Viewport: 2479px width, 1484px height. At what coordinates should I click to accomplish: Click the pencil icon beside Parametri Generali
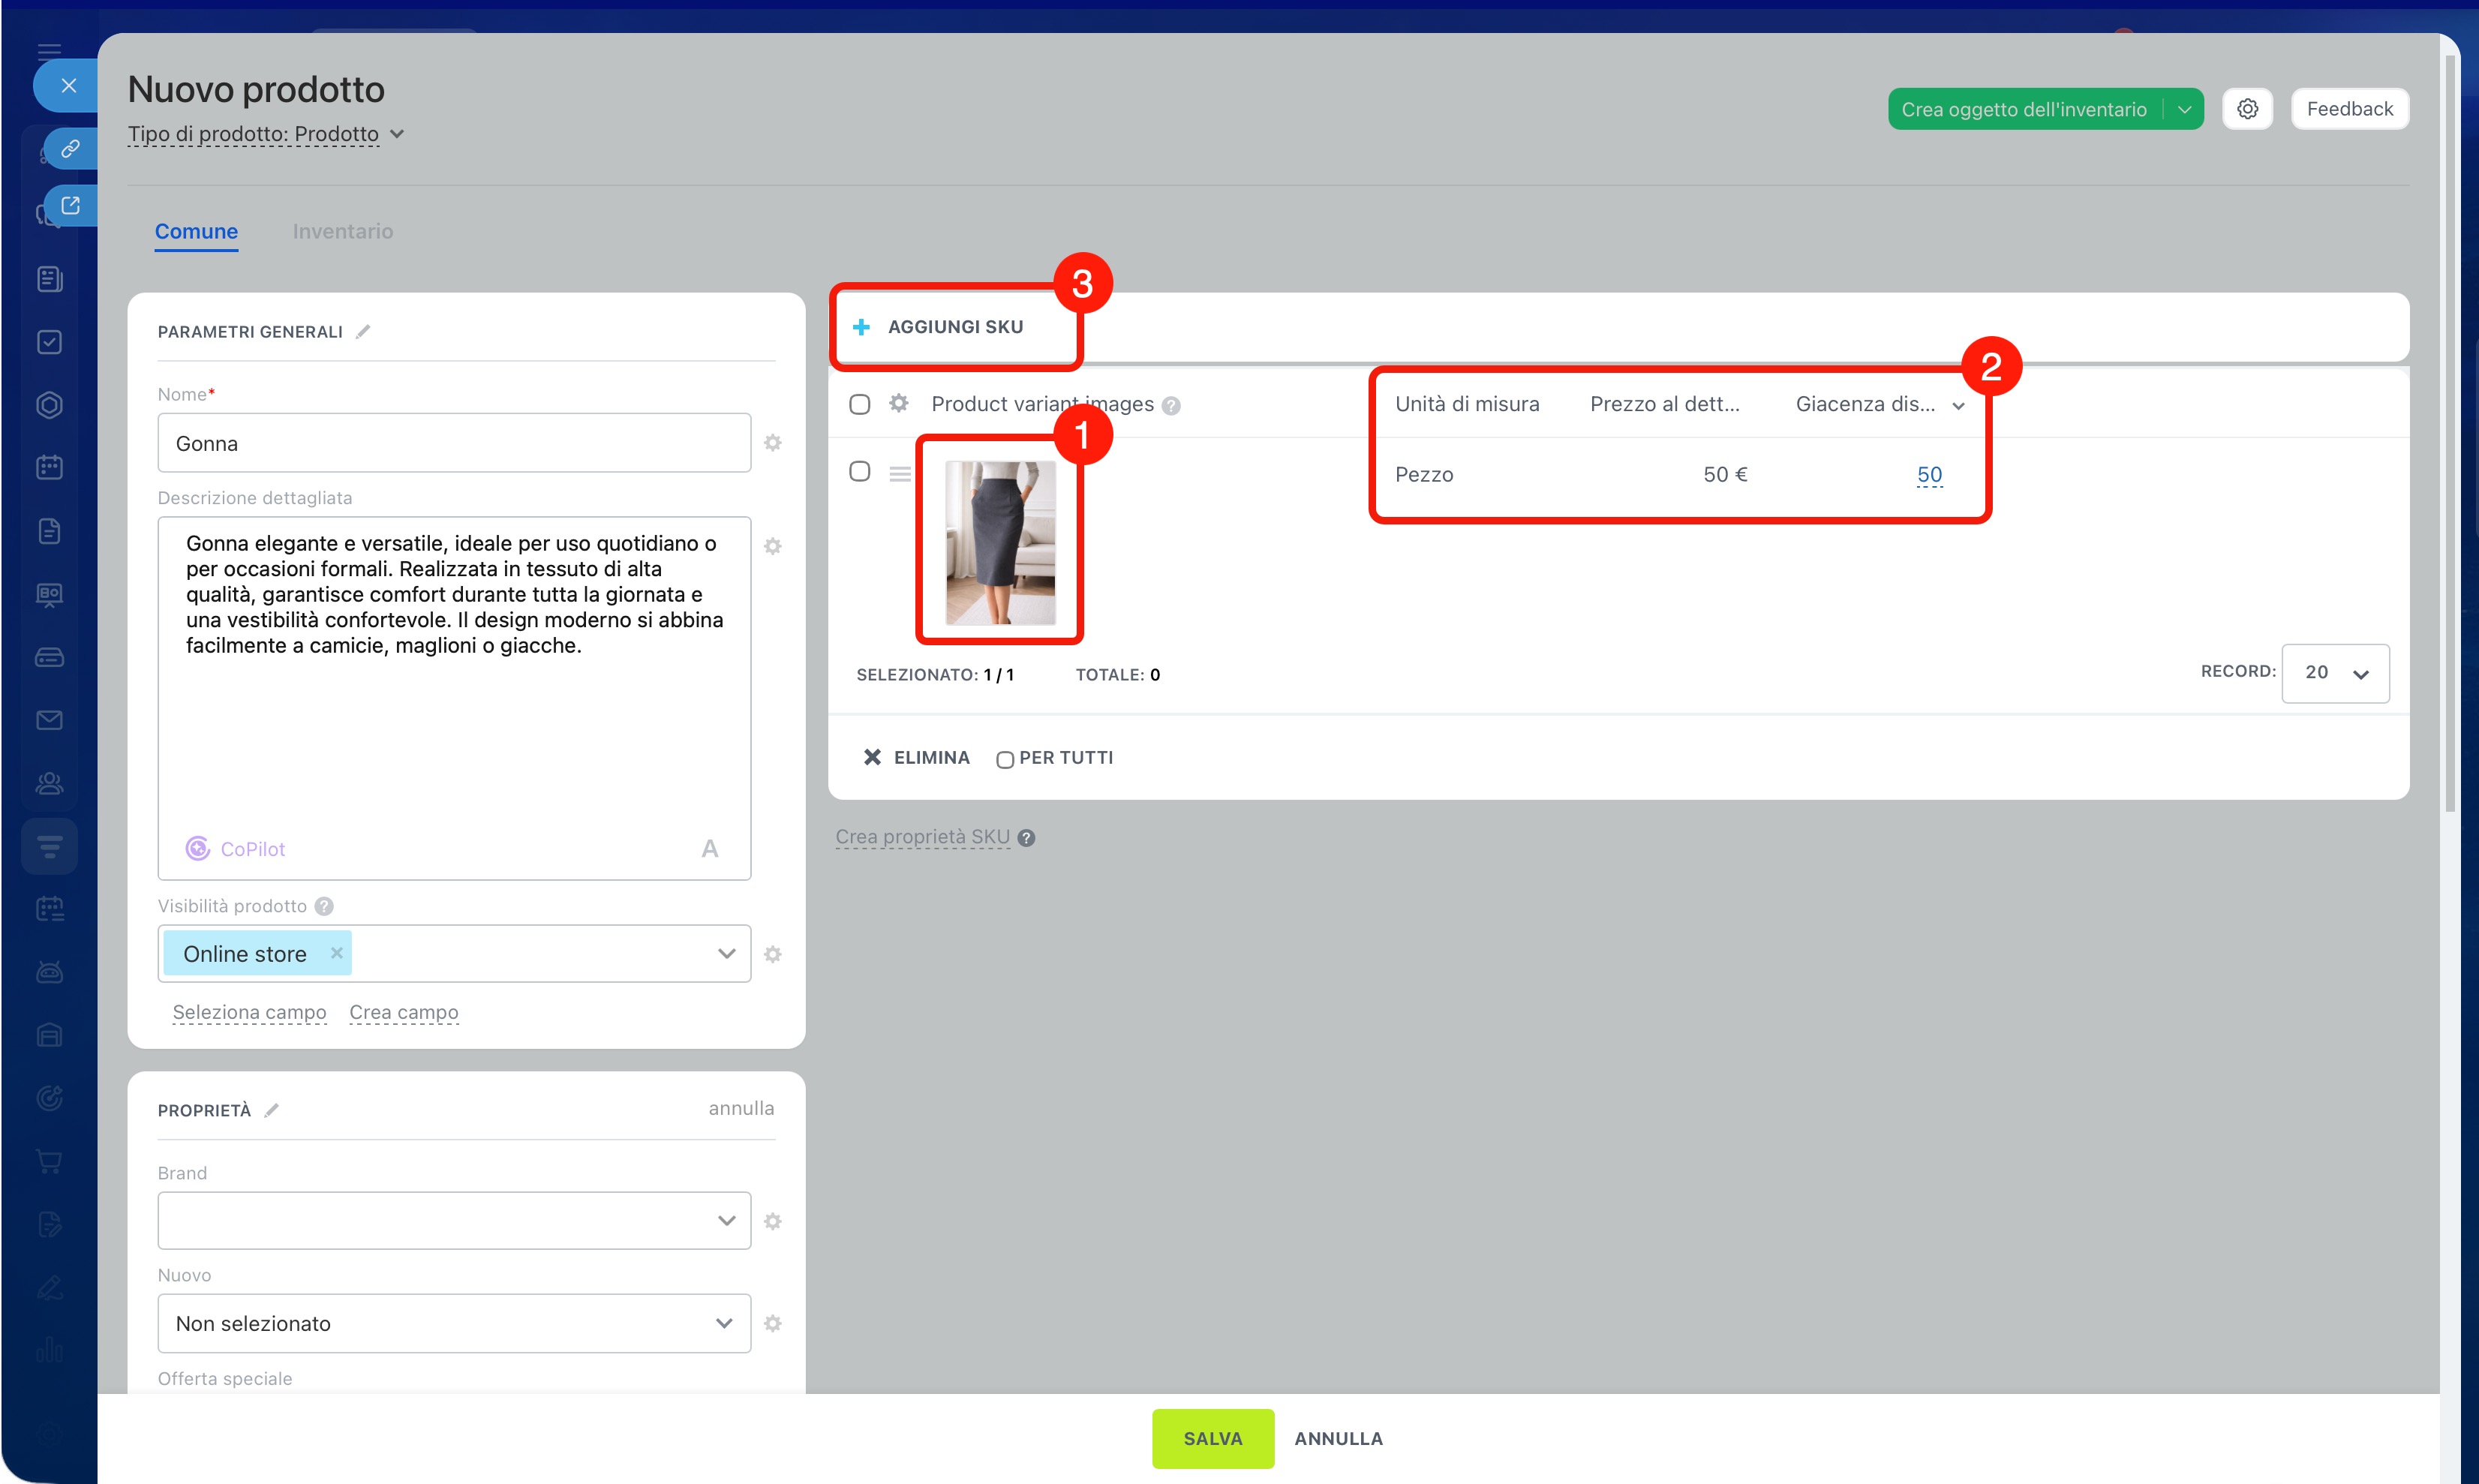363,331
